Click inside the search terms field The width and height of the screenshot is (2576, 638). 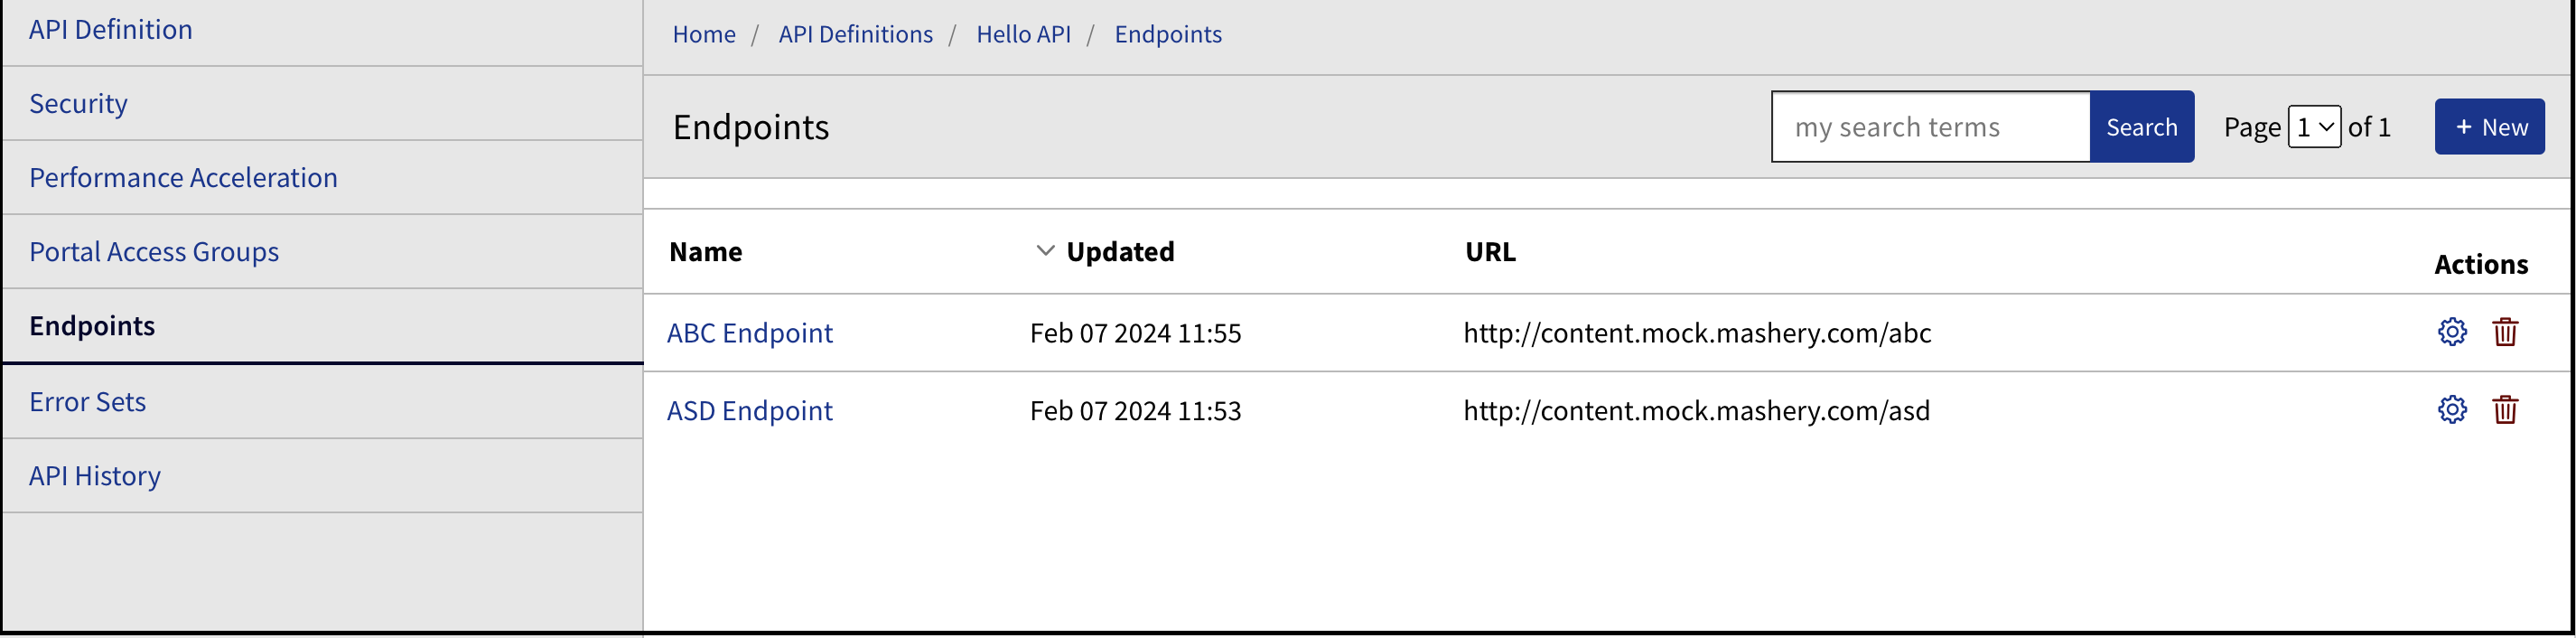pos(1930,126)
